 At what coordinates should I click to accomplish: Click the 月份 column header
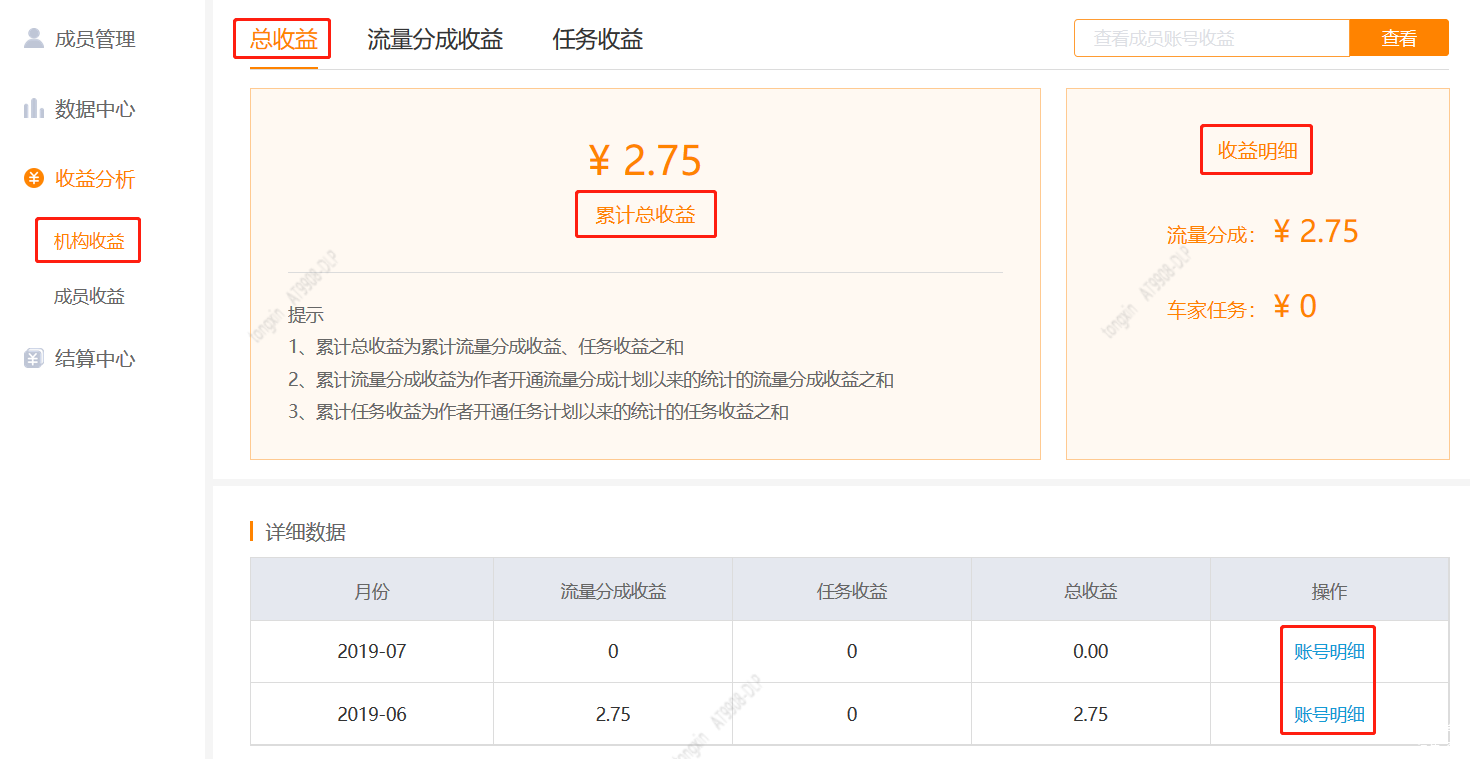click(371, 591)
